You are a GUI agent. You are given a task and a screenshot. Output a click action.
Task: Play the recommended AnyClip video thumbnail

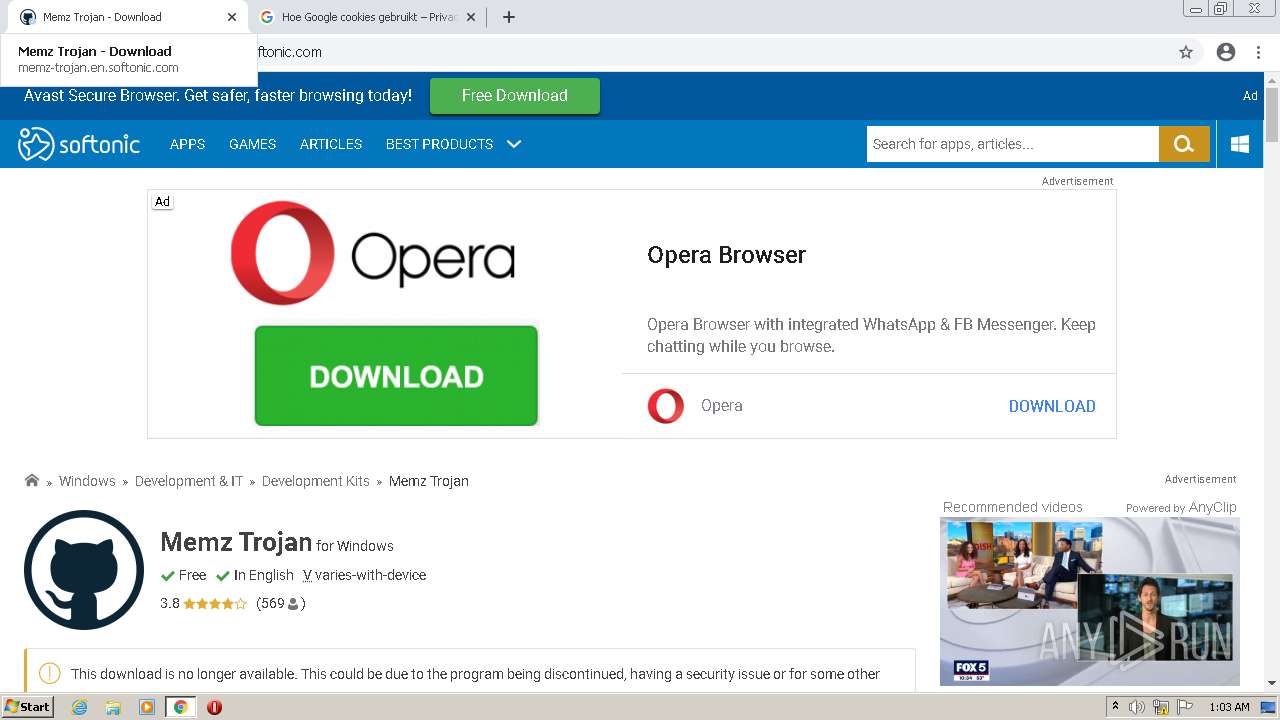[x=1090, y=602]
